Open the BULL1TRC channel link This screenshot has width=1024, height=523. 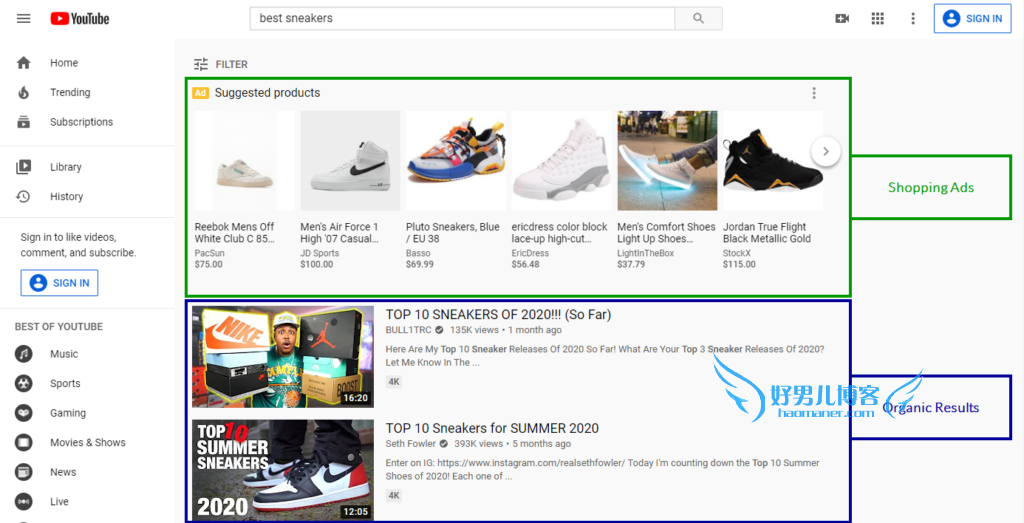point(409,330)
